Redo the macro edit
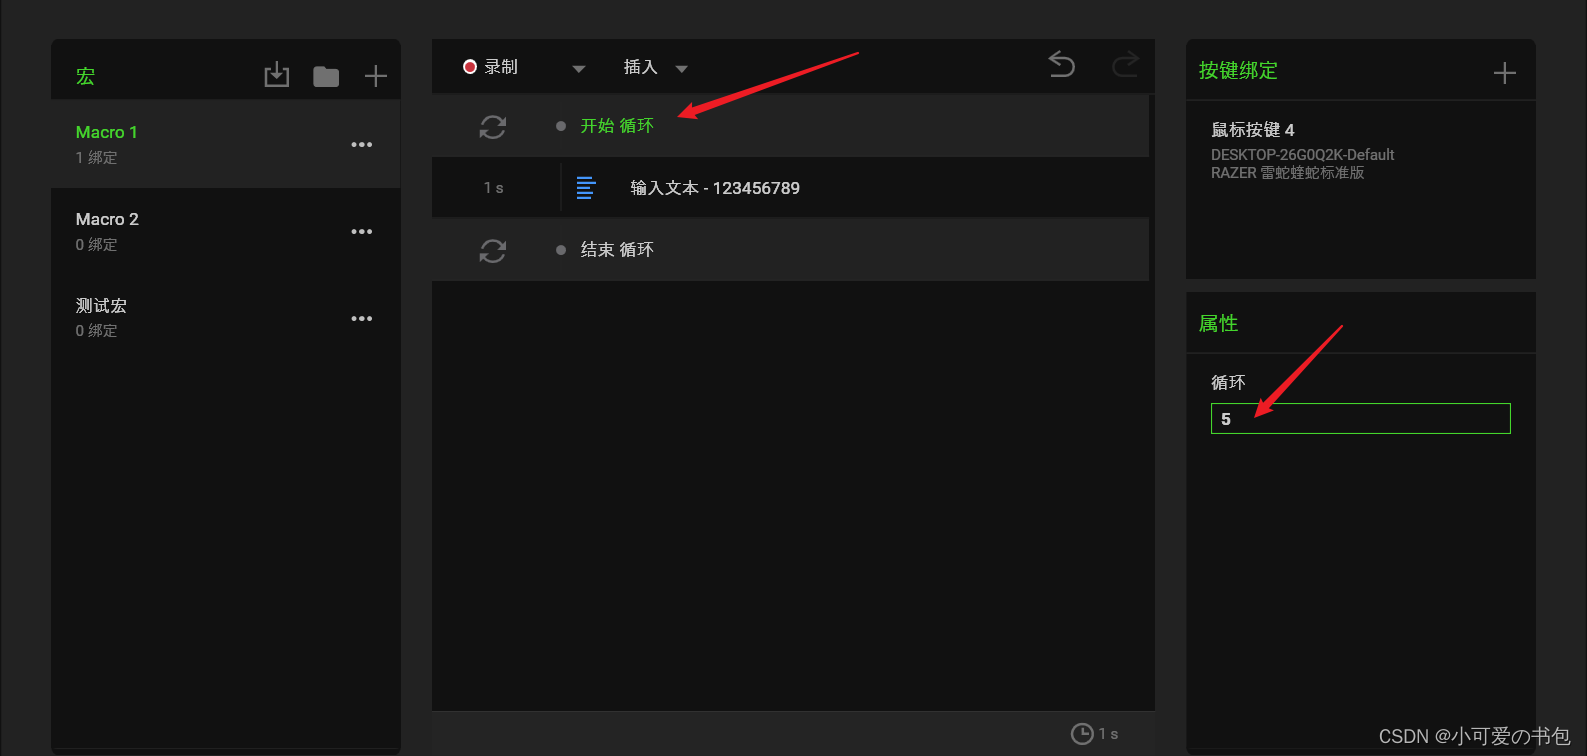The height and width of the screenshot is (756, 1587). click(x=1125, y=65)
